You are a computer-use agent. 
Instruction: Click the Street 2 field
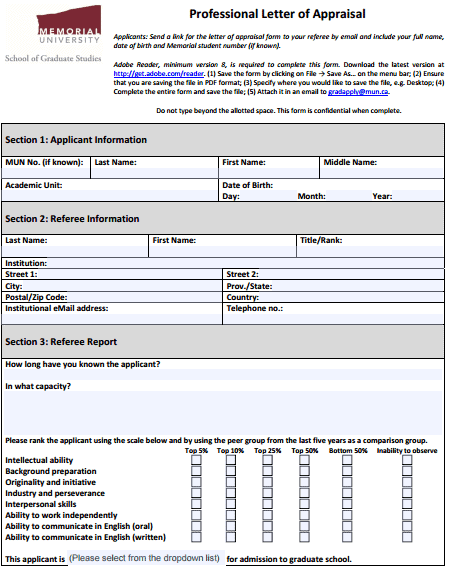pos(351,274)
